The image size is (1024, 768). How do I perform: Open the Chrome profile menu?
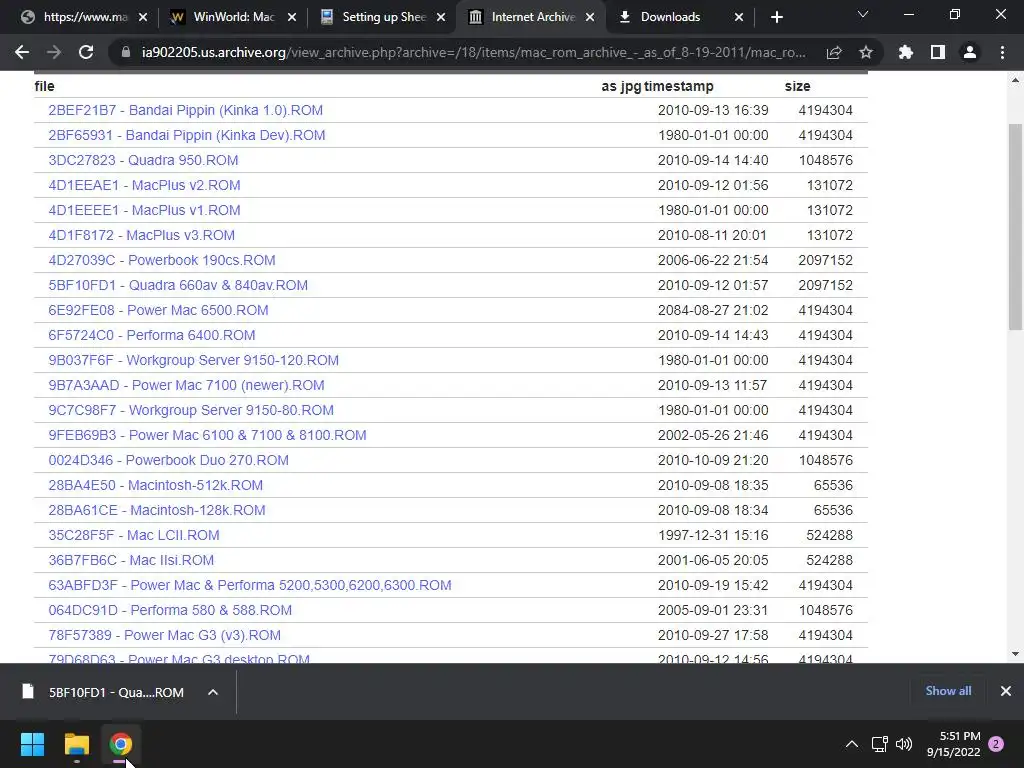coord(970,52)
